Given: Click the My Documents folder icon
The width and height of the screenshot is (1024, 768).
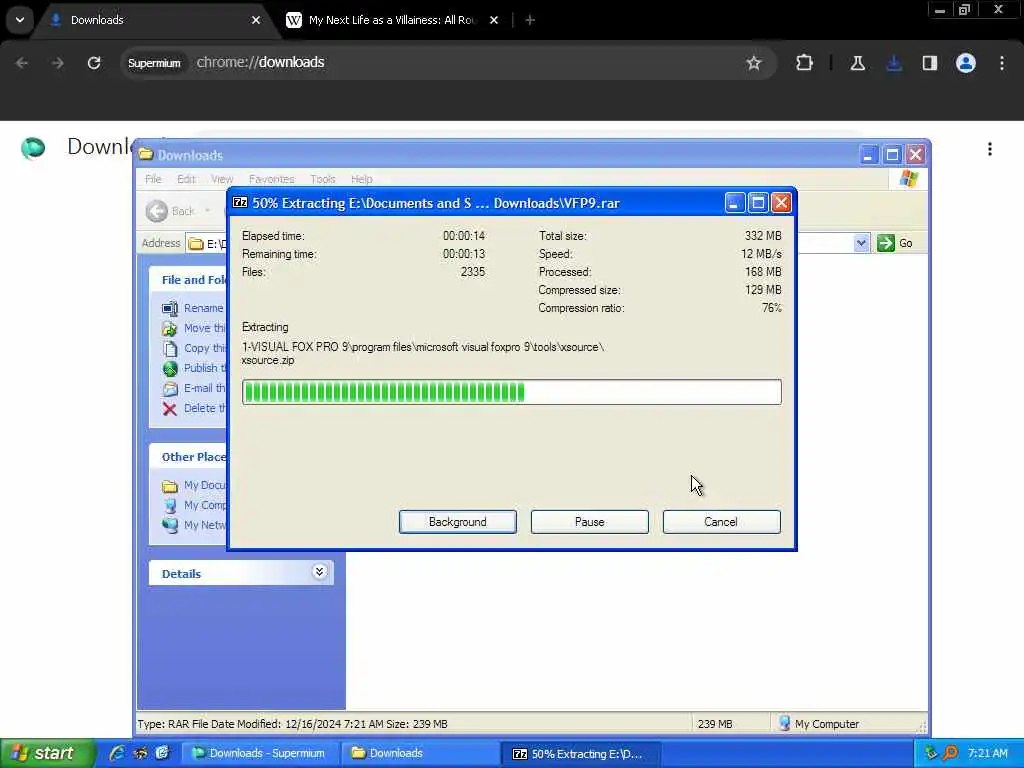Looking at the screenshot, I should click(x=170, y=486).
